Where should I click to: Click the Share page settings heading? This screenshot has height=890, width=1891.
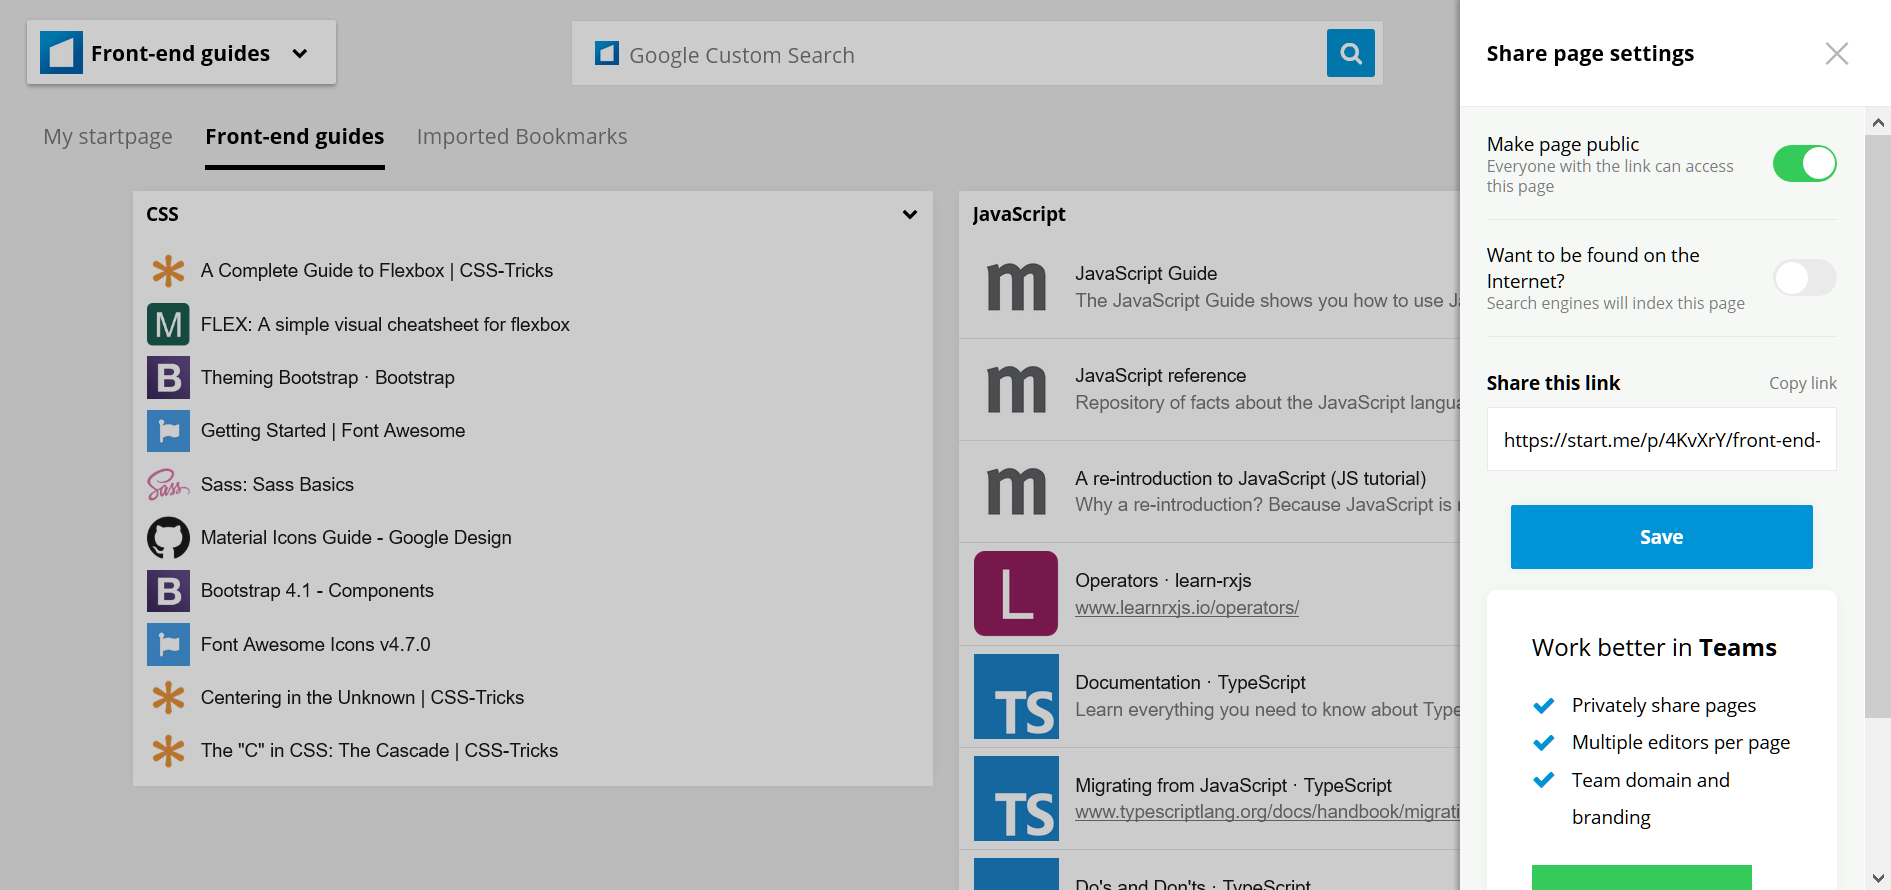pos(1590,53)
